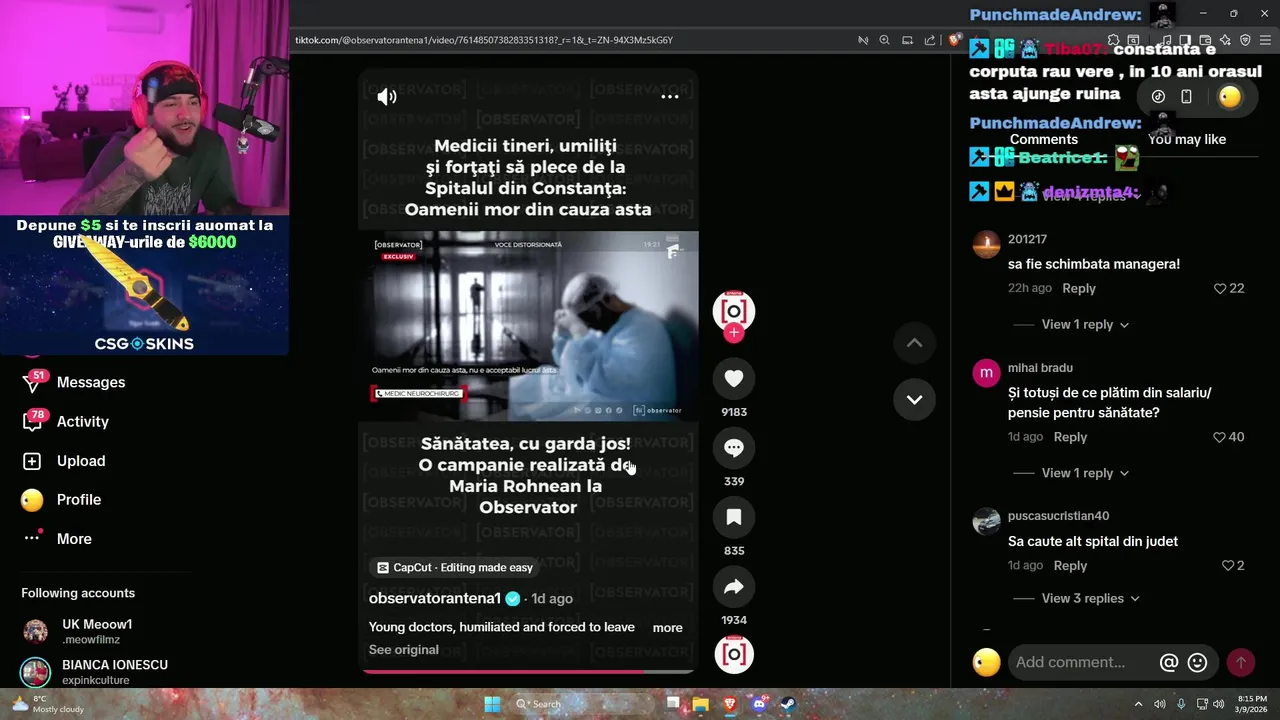Open the Brave extensions puzzle icon
The image size is (1280, 720).
point(1114,40)
